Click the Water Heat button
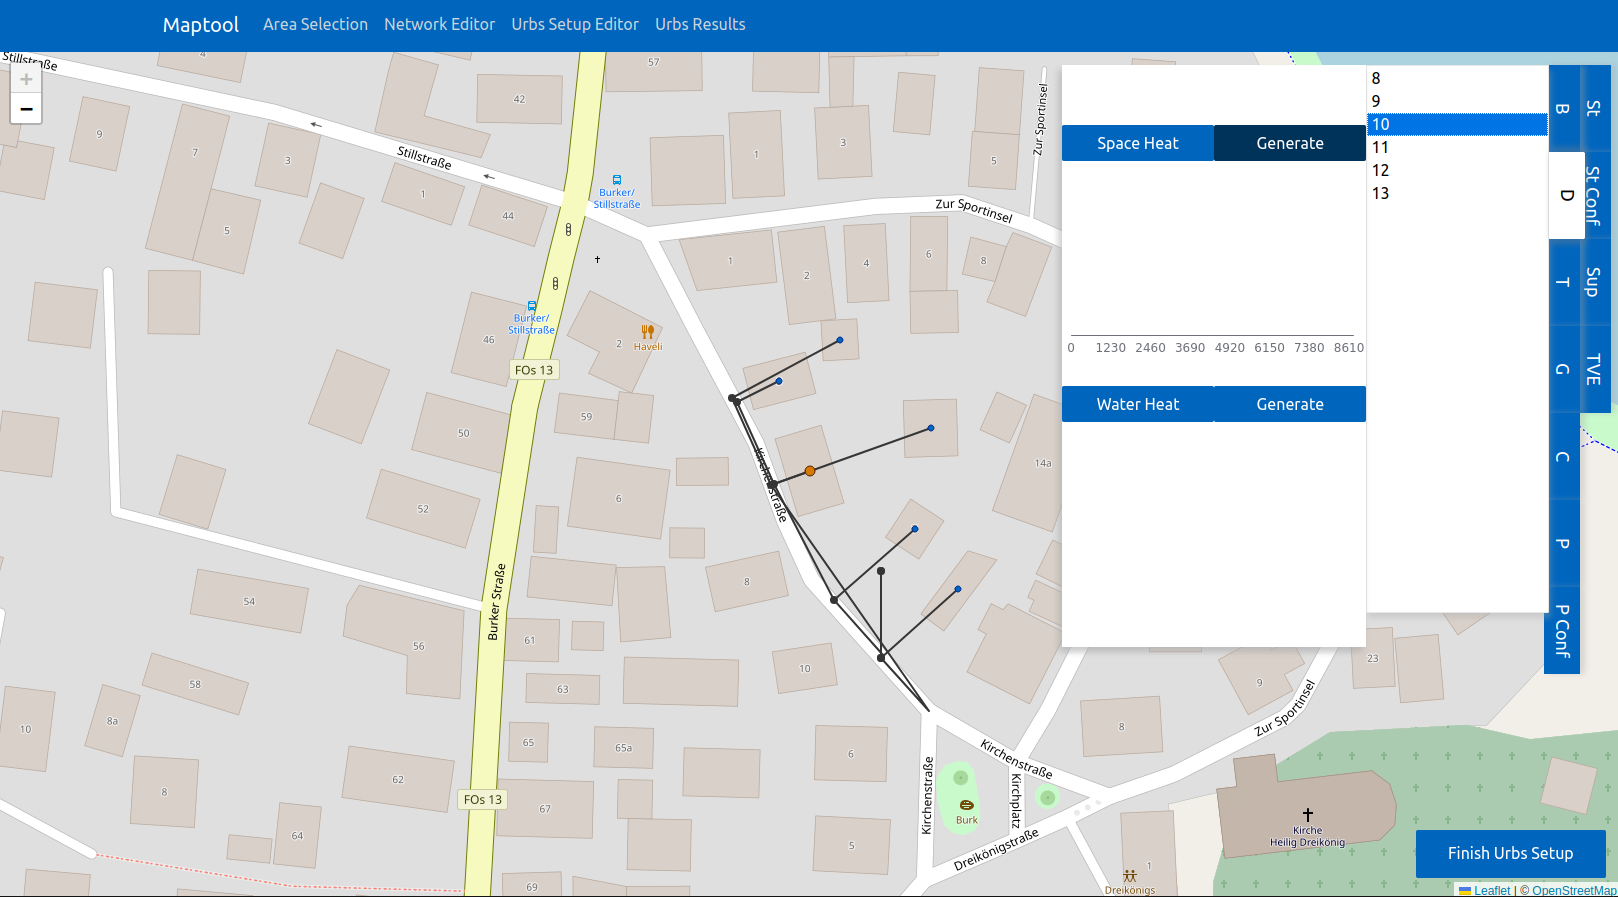Screen dimensions: 1618x897 (1138, 404)
